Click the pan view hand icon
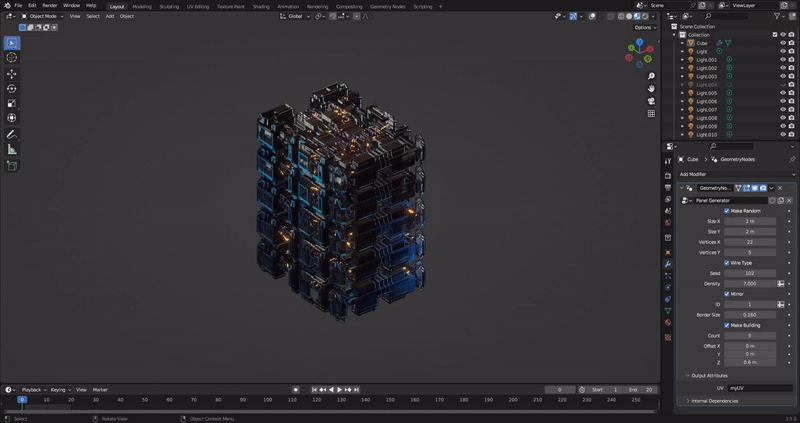The image size is (800, 423). (651, 89)
